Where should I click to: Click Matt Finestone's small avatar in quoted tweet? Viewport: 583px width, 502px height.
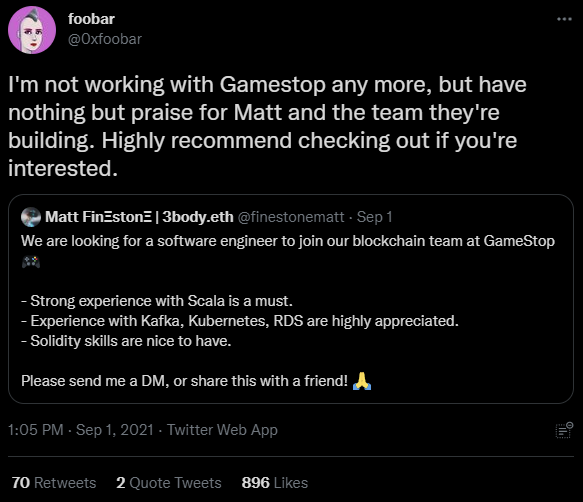31,217
